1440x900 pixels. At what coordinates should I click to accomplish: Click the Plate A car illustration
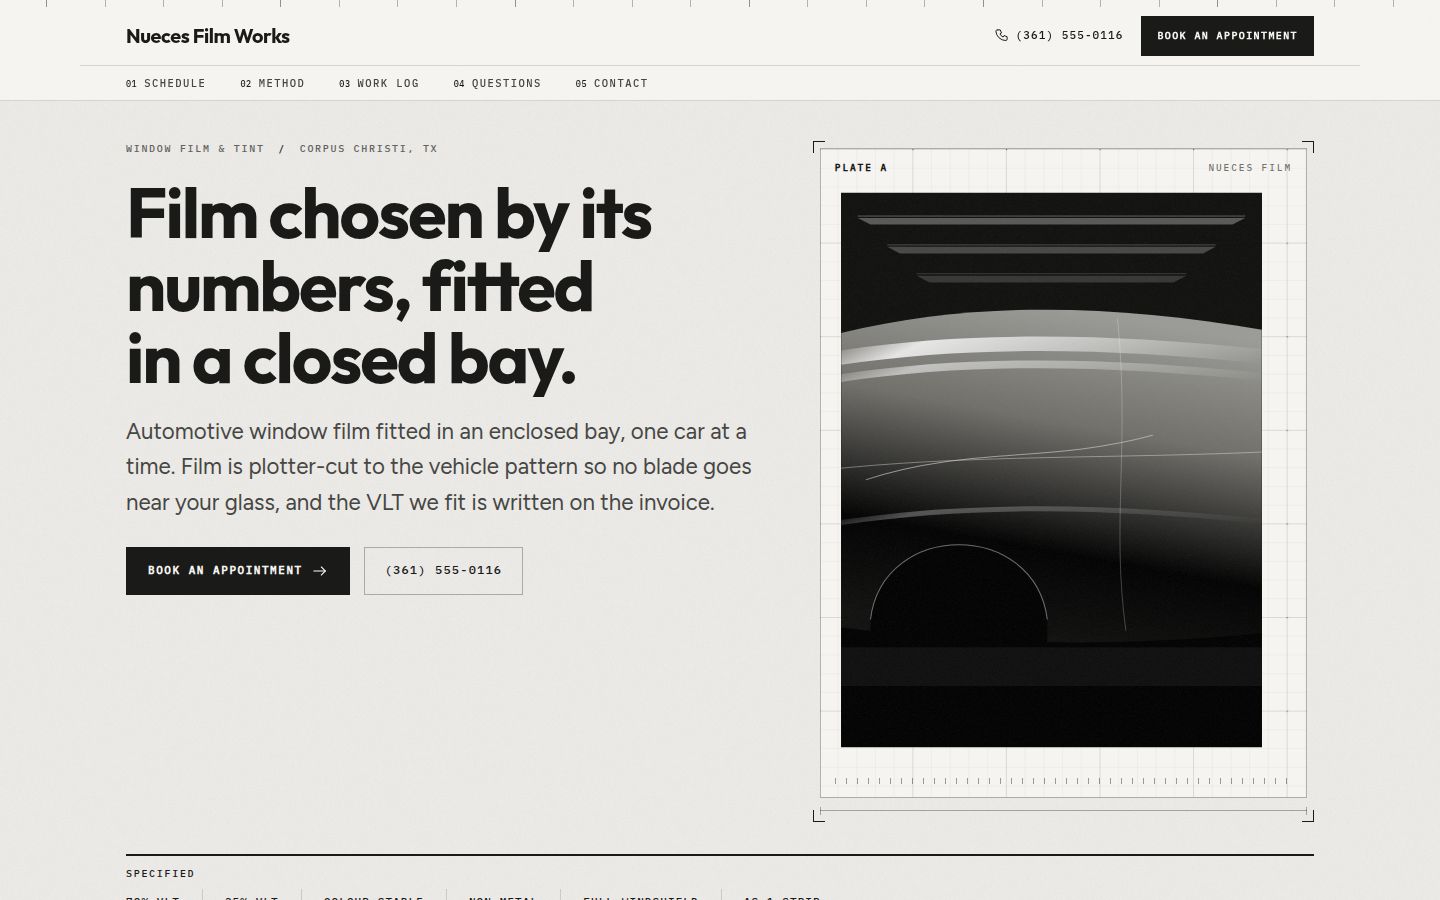pos(1051,470)
